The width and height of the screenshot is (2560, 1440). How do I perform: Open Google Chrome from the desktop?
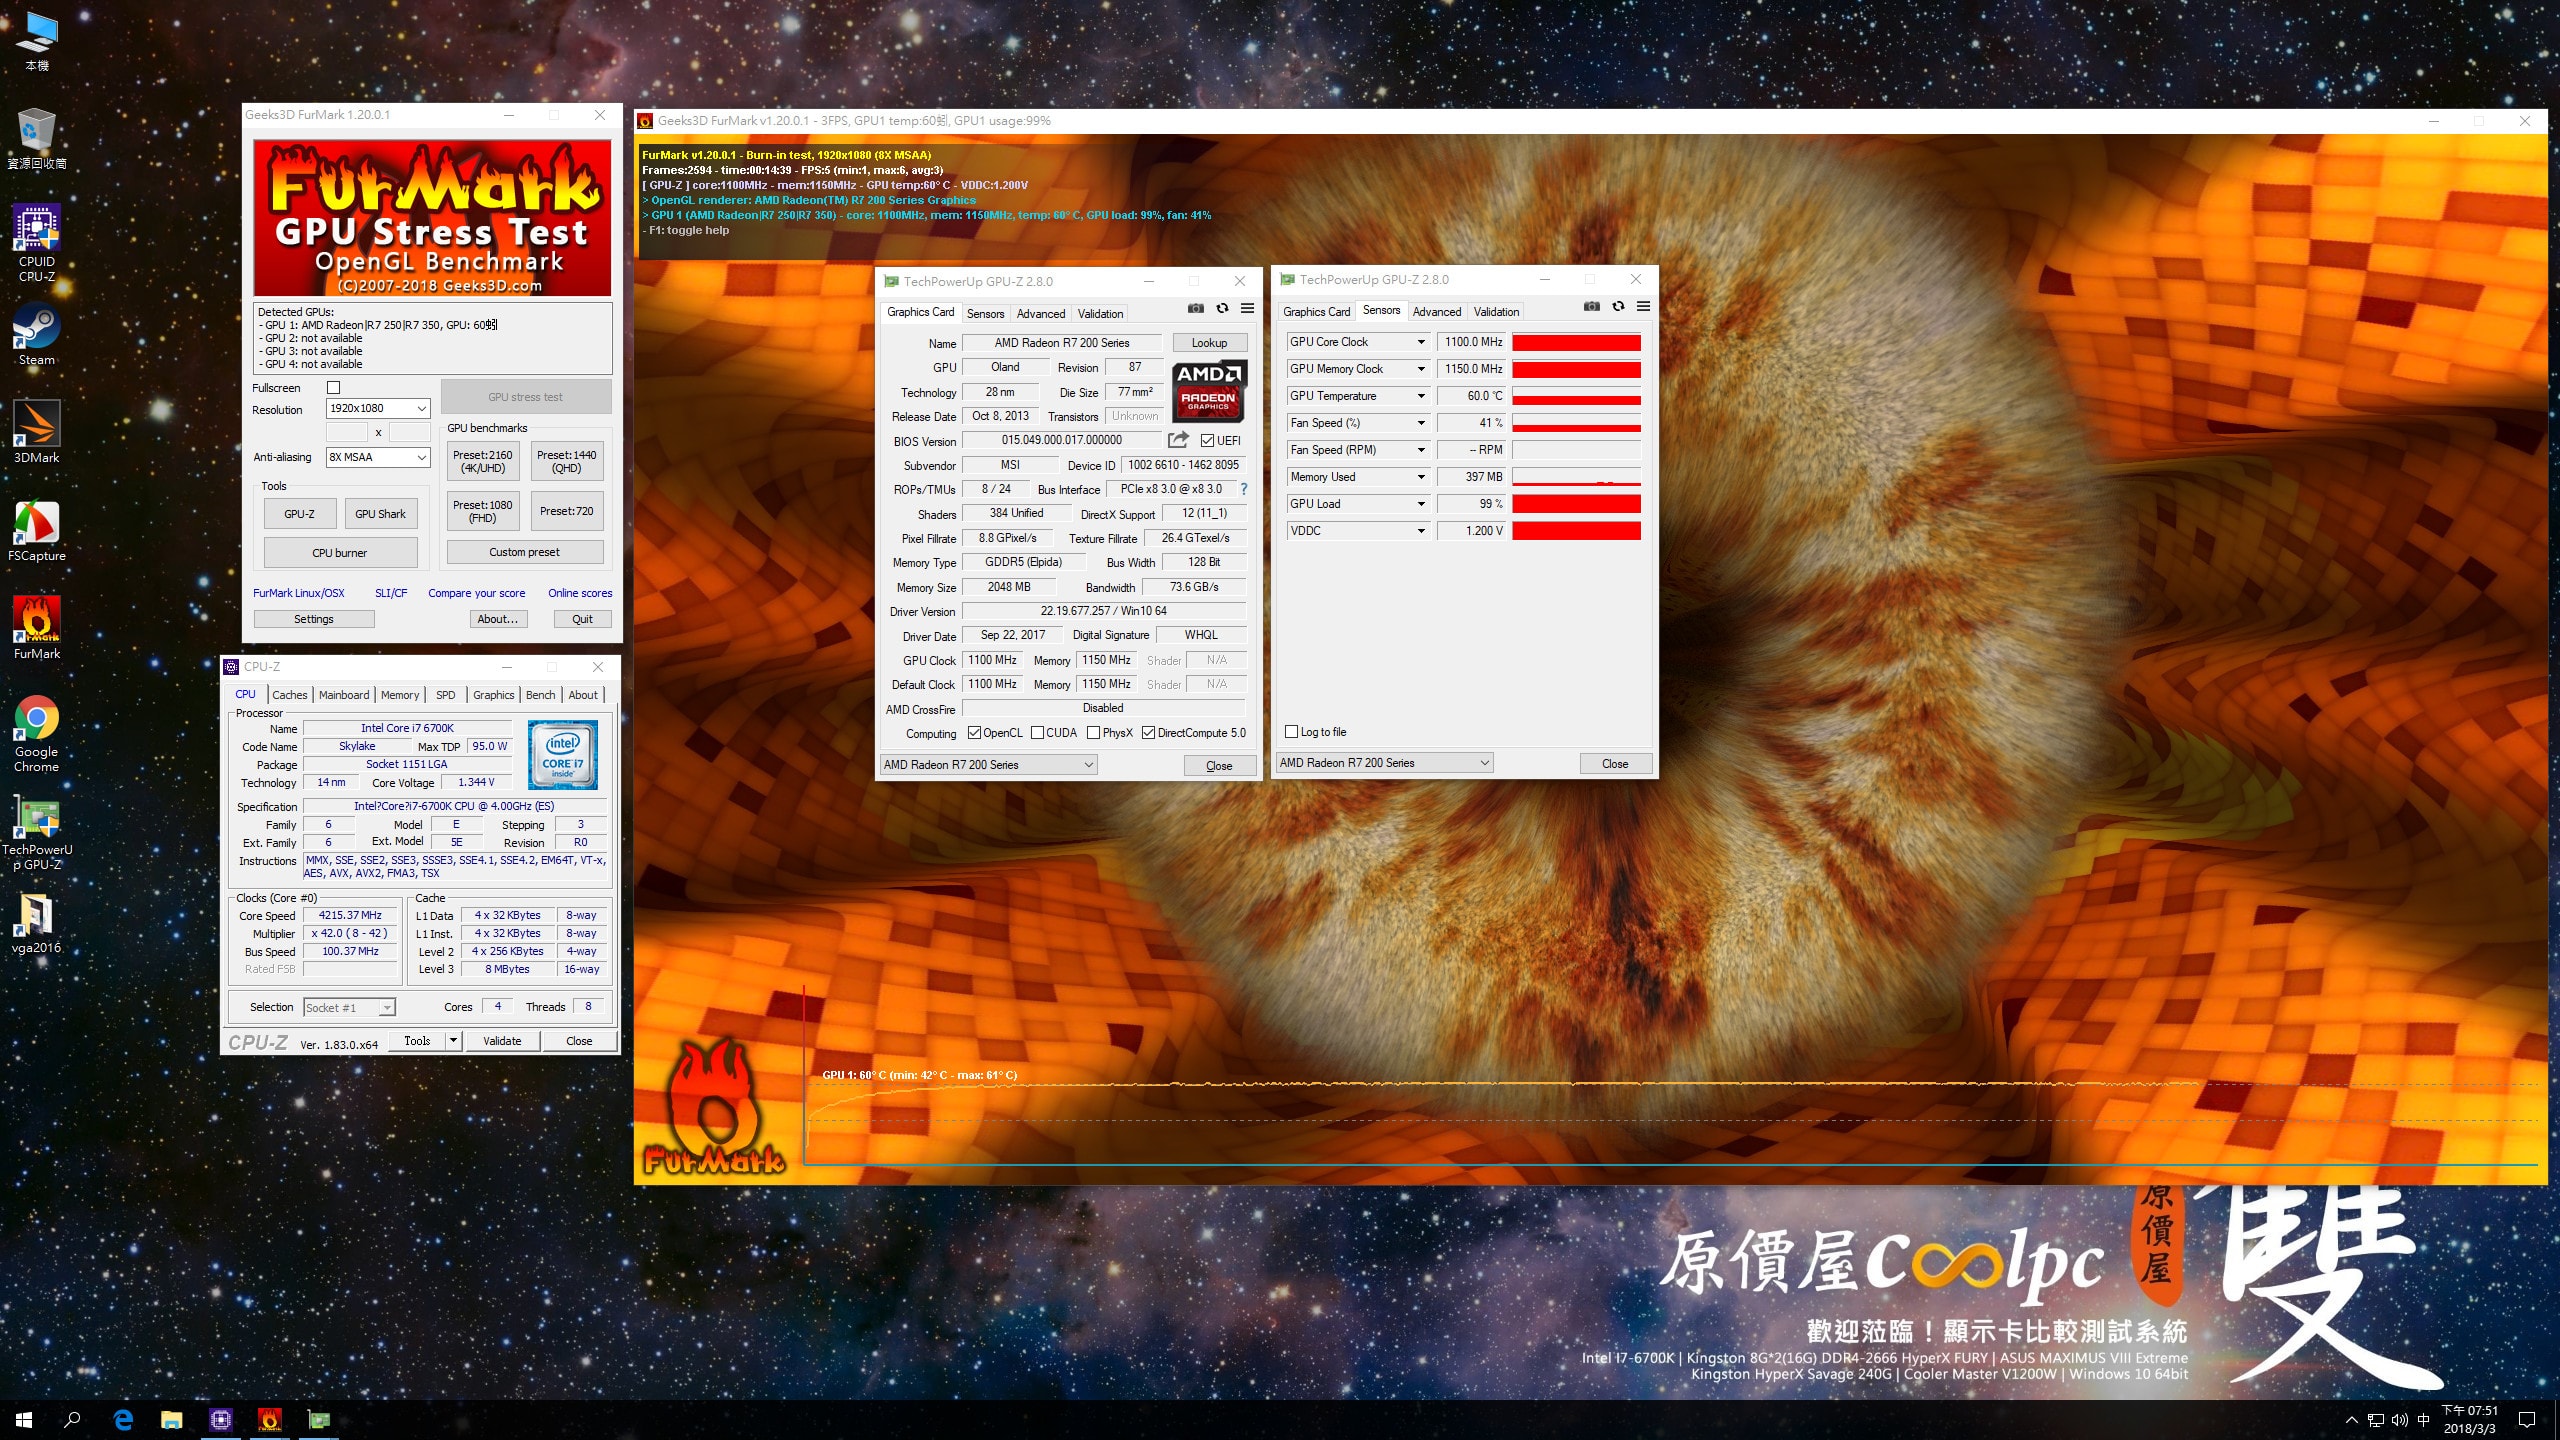[37, 733]
